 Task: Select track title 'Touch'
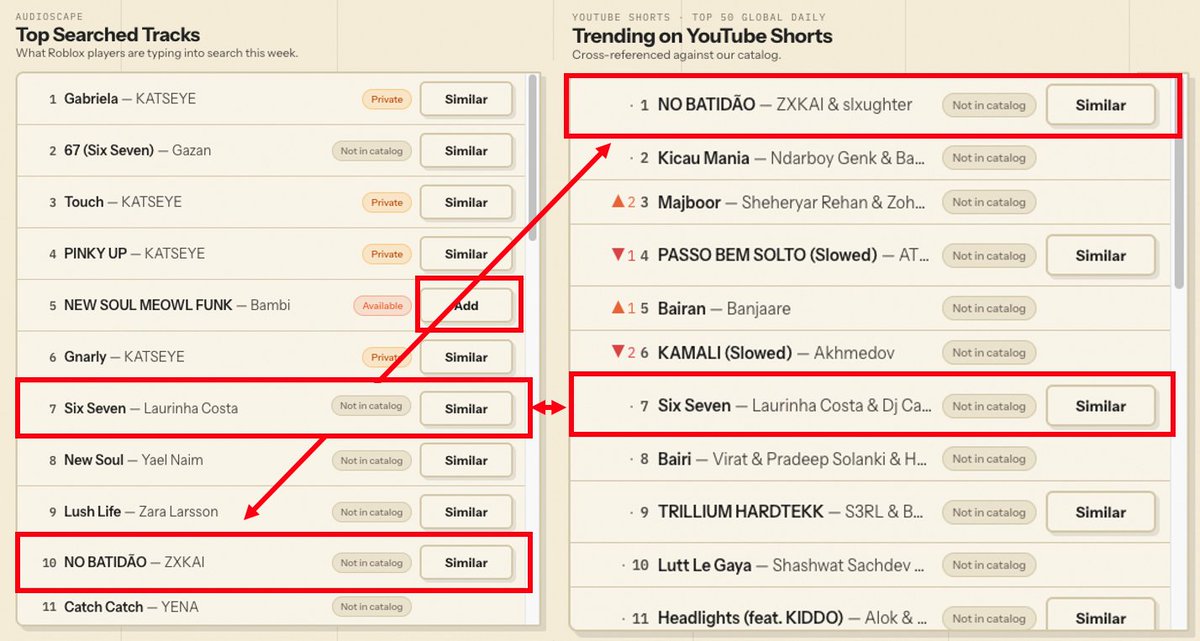[x=84, y=202]
